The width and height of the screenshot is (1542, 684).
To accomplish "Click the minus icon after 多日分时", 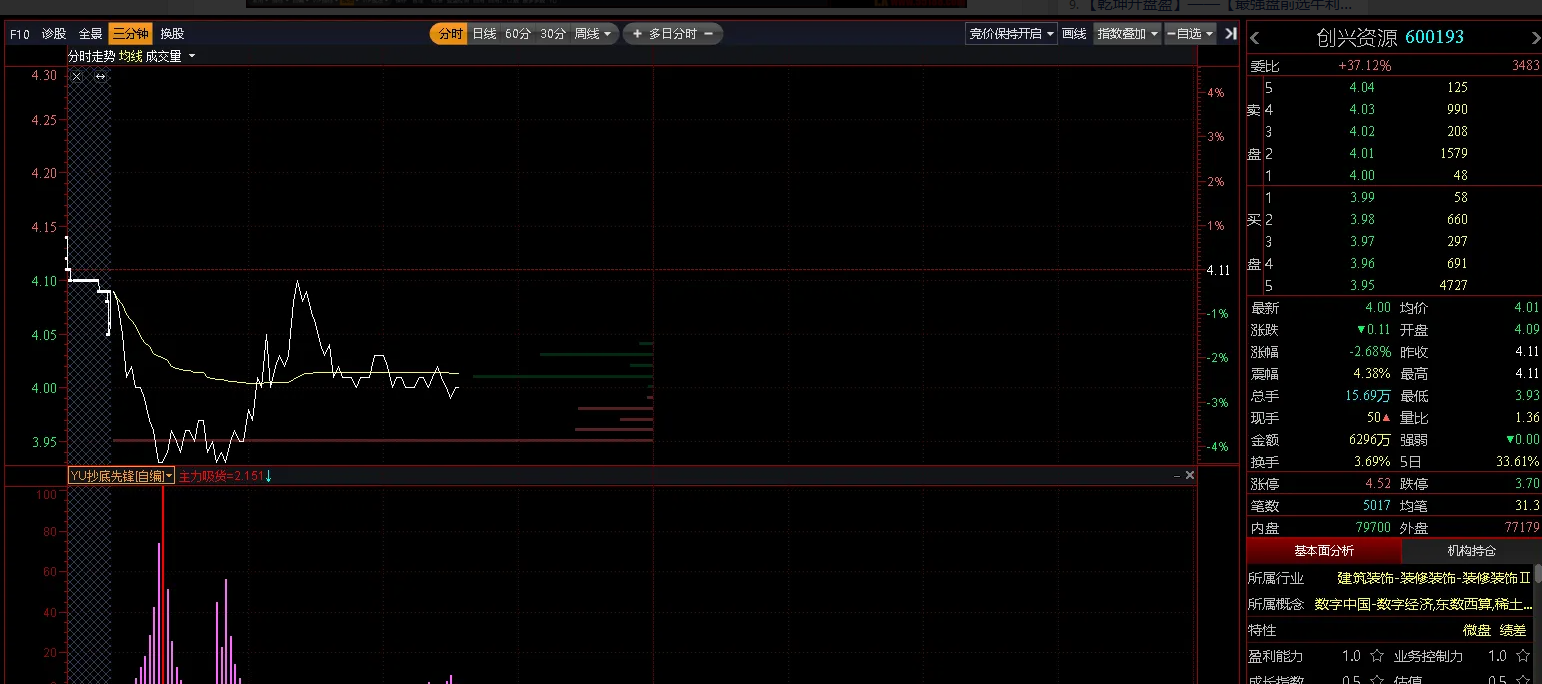I will pos(708,34).
